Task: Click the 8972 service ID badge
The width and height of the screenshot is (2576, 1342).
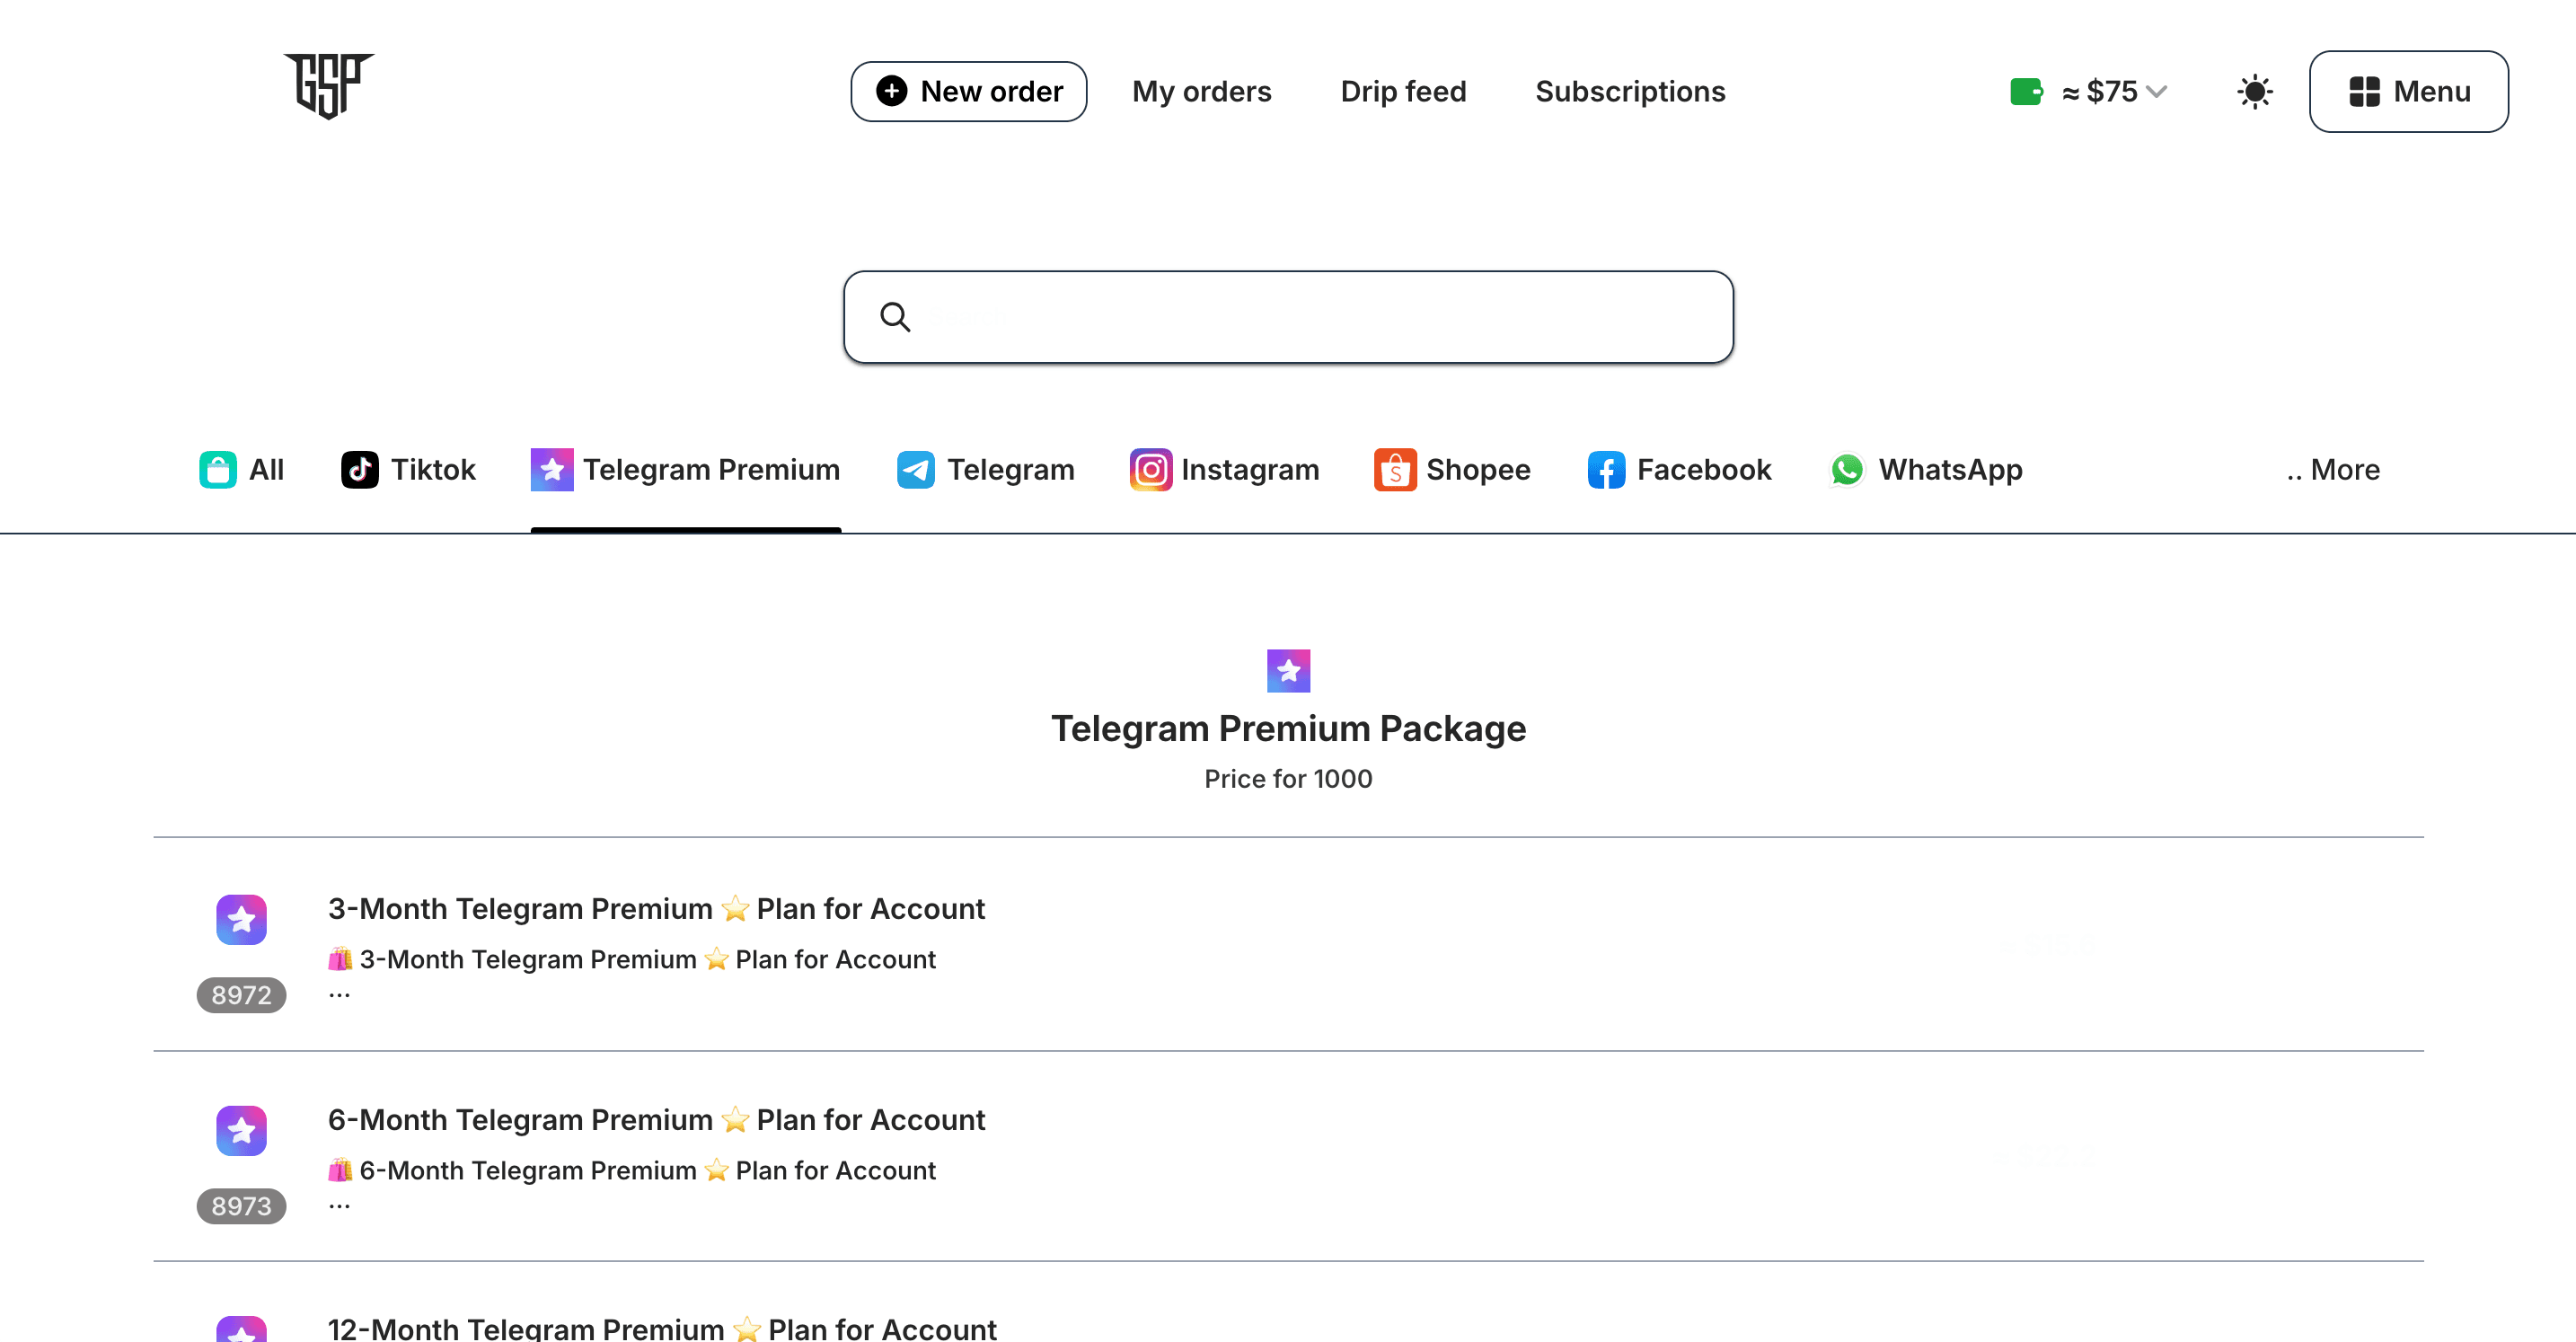Action: (241, 995)
